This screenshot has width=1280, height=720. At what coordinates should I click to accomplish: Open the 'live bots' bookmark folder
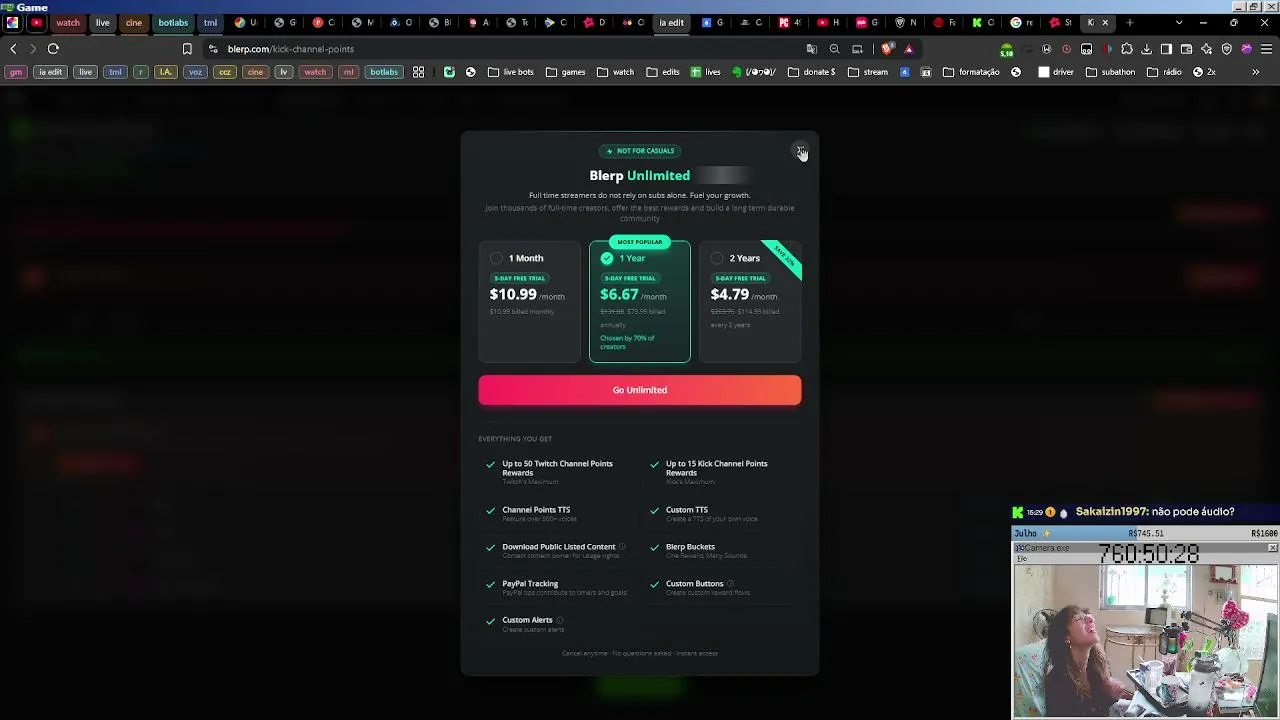pos(511,72)
